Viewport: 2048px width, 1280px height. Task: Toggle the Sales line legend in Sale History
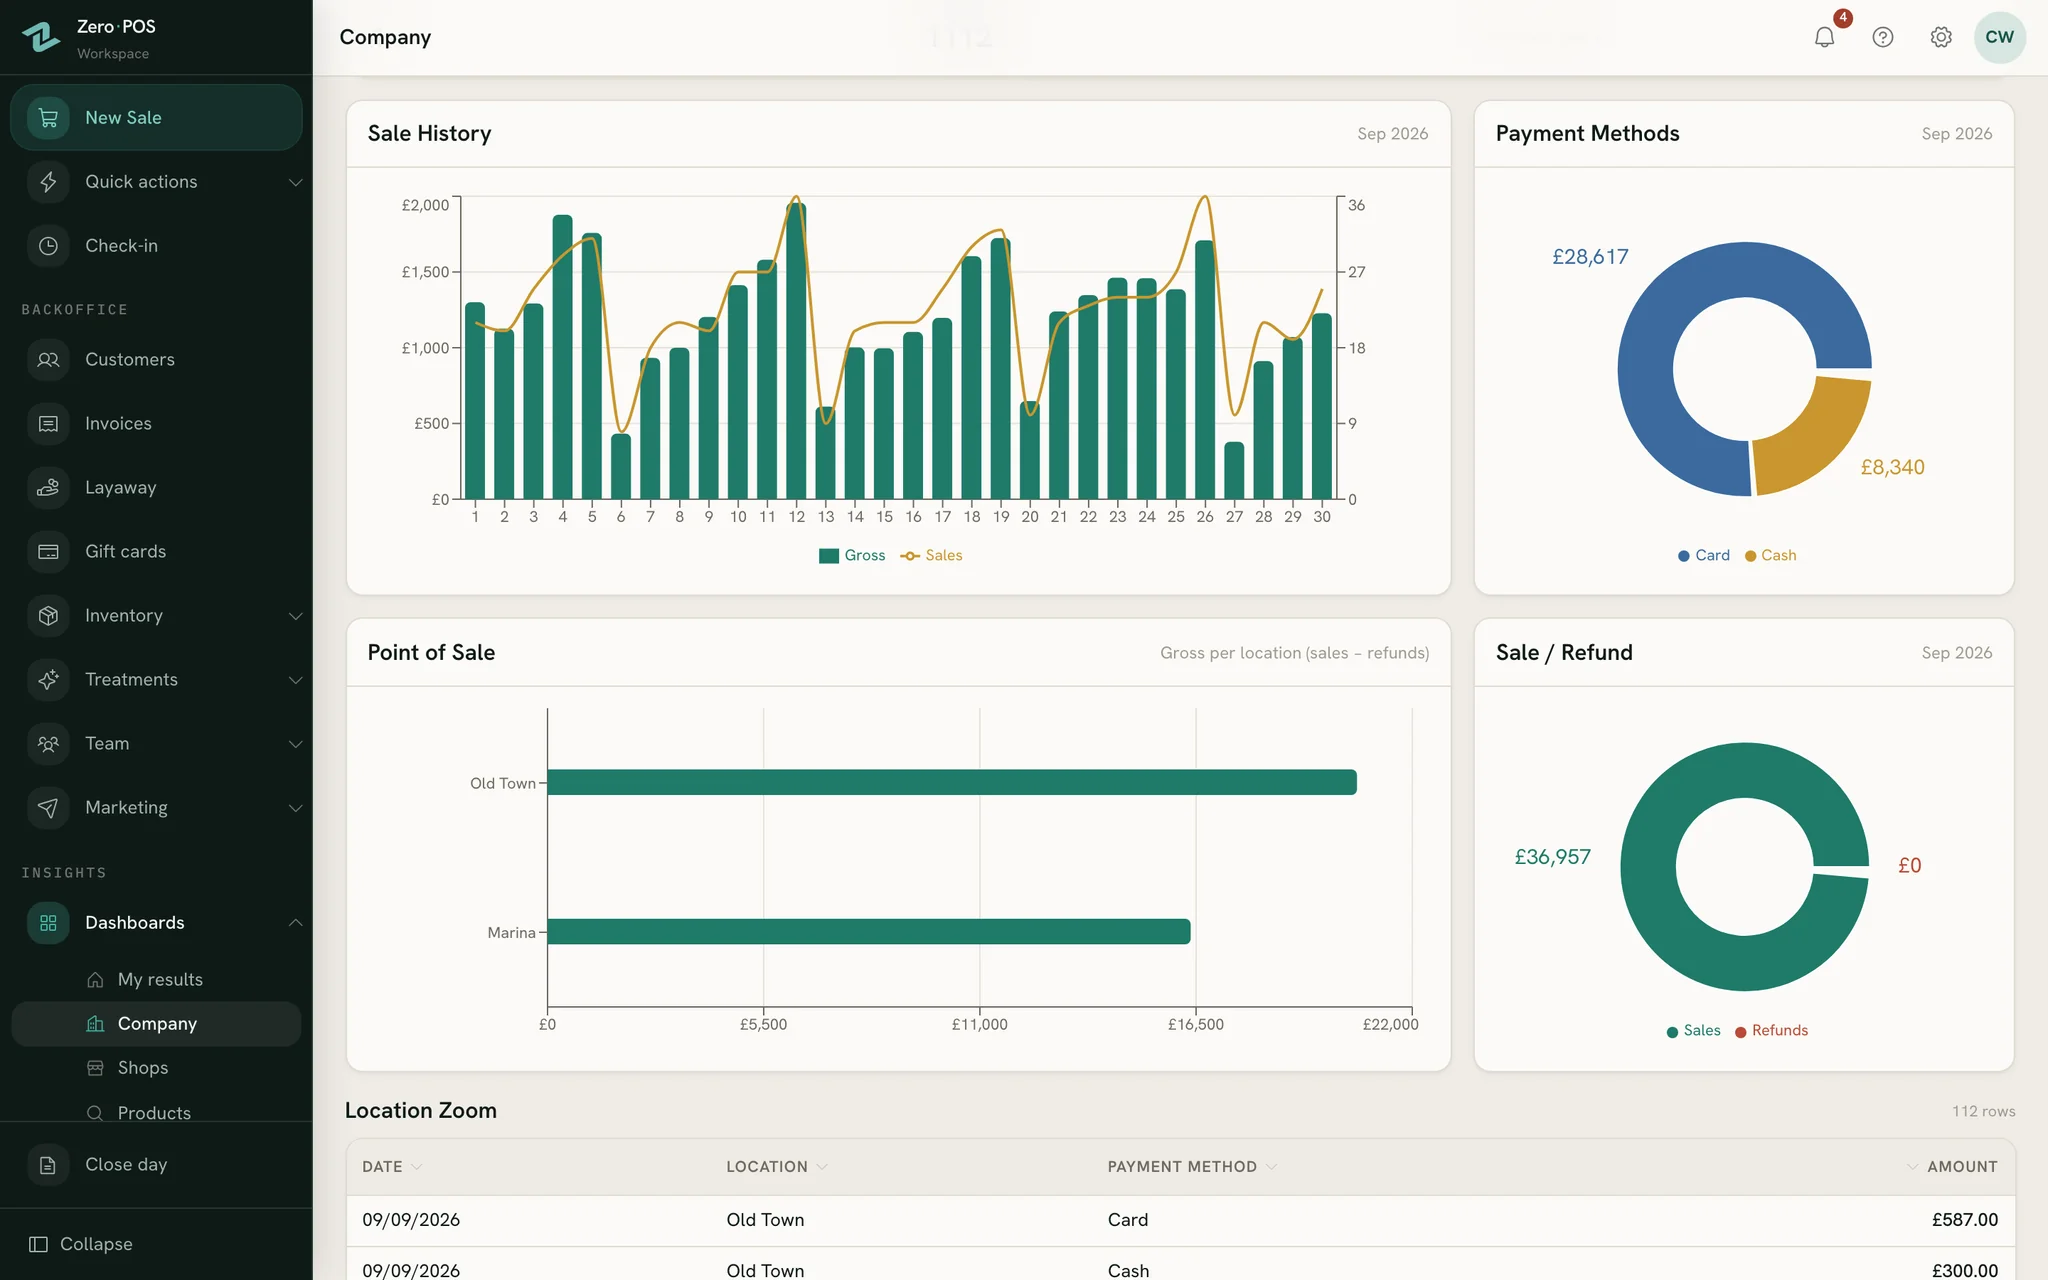[x=931, y=556]
